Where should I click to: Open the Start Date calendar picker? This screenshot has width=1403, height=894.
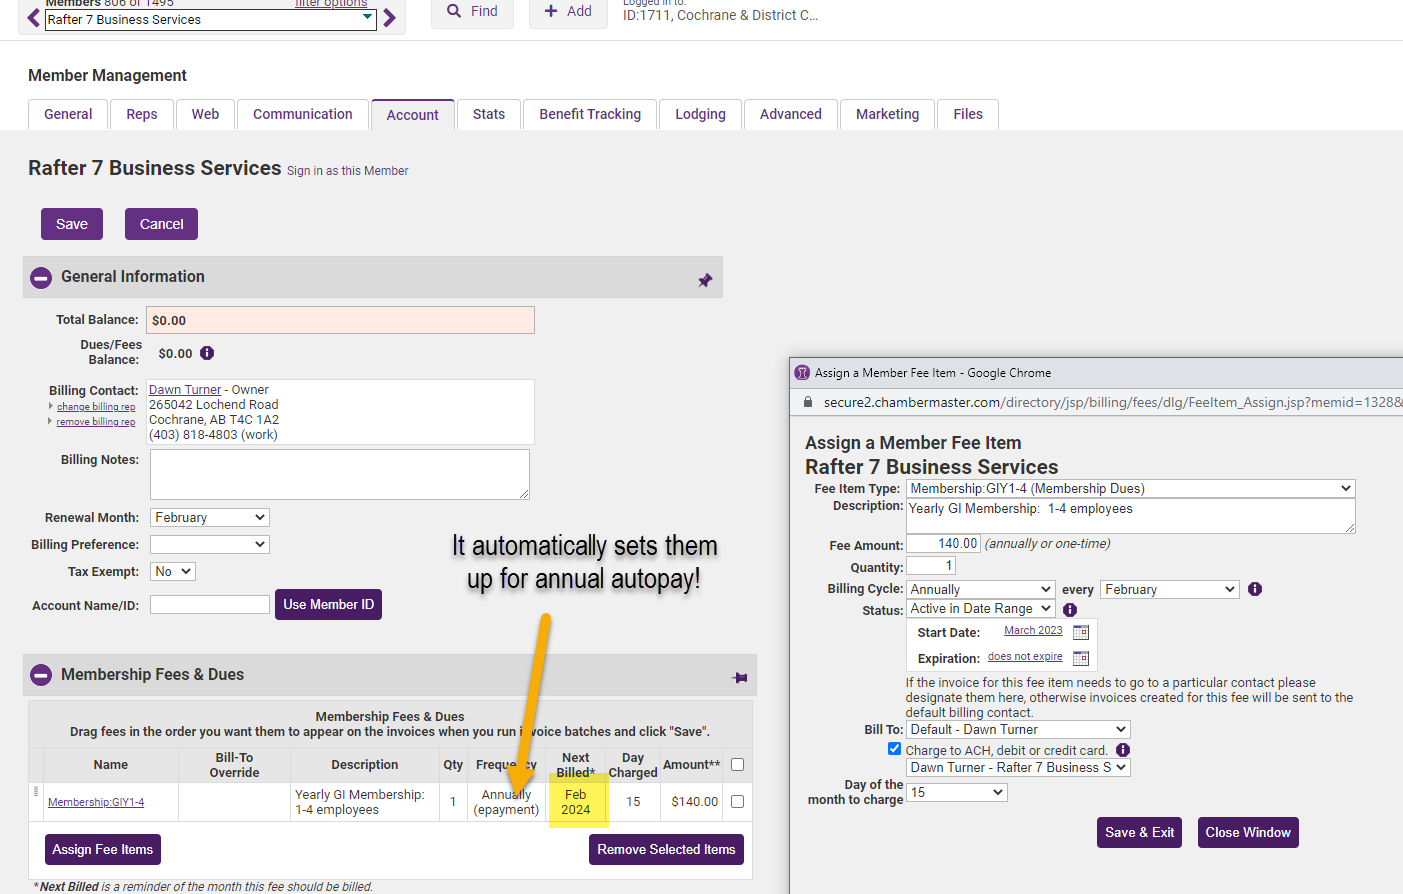tap(1080, 632)
